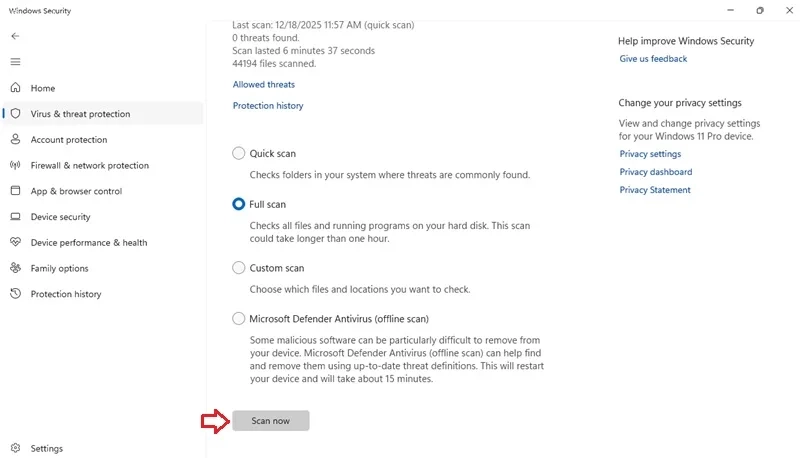Image resolution: width=800 pixels, height=458 pixels.
Task: Select the Full scan option
Action: [x=238, y=204]
